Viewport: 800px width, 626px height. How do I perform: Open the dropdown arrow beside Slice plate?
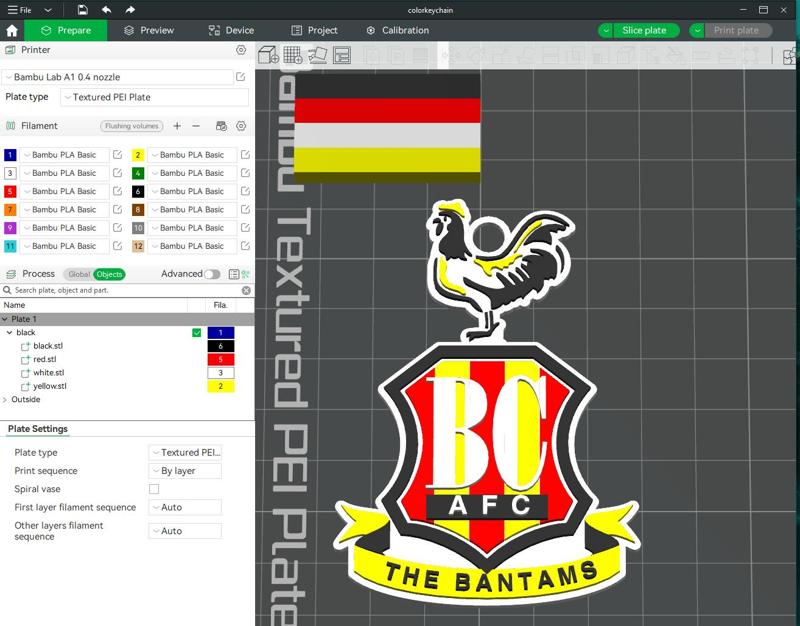coord(606,31)
